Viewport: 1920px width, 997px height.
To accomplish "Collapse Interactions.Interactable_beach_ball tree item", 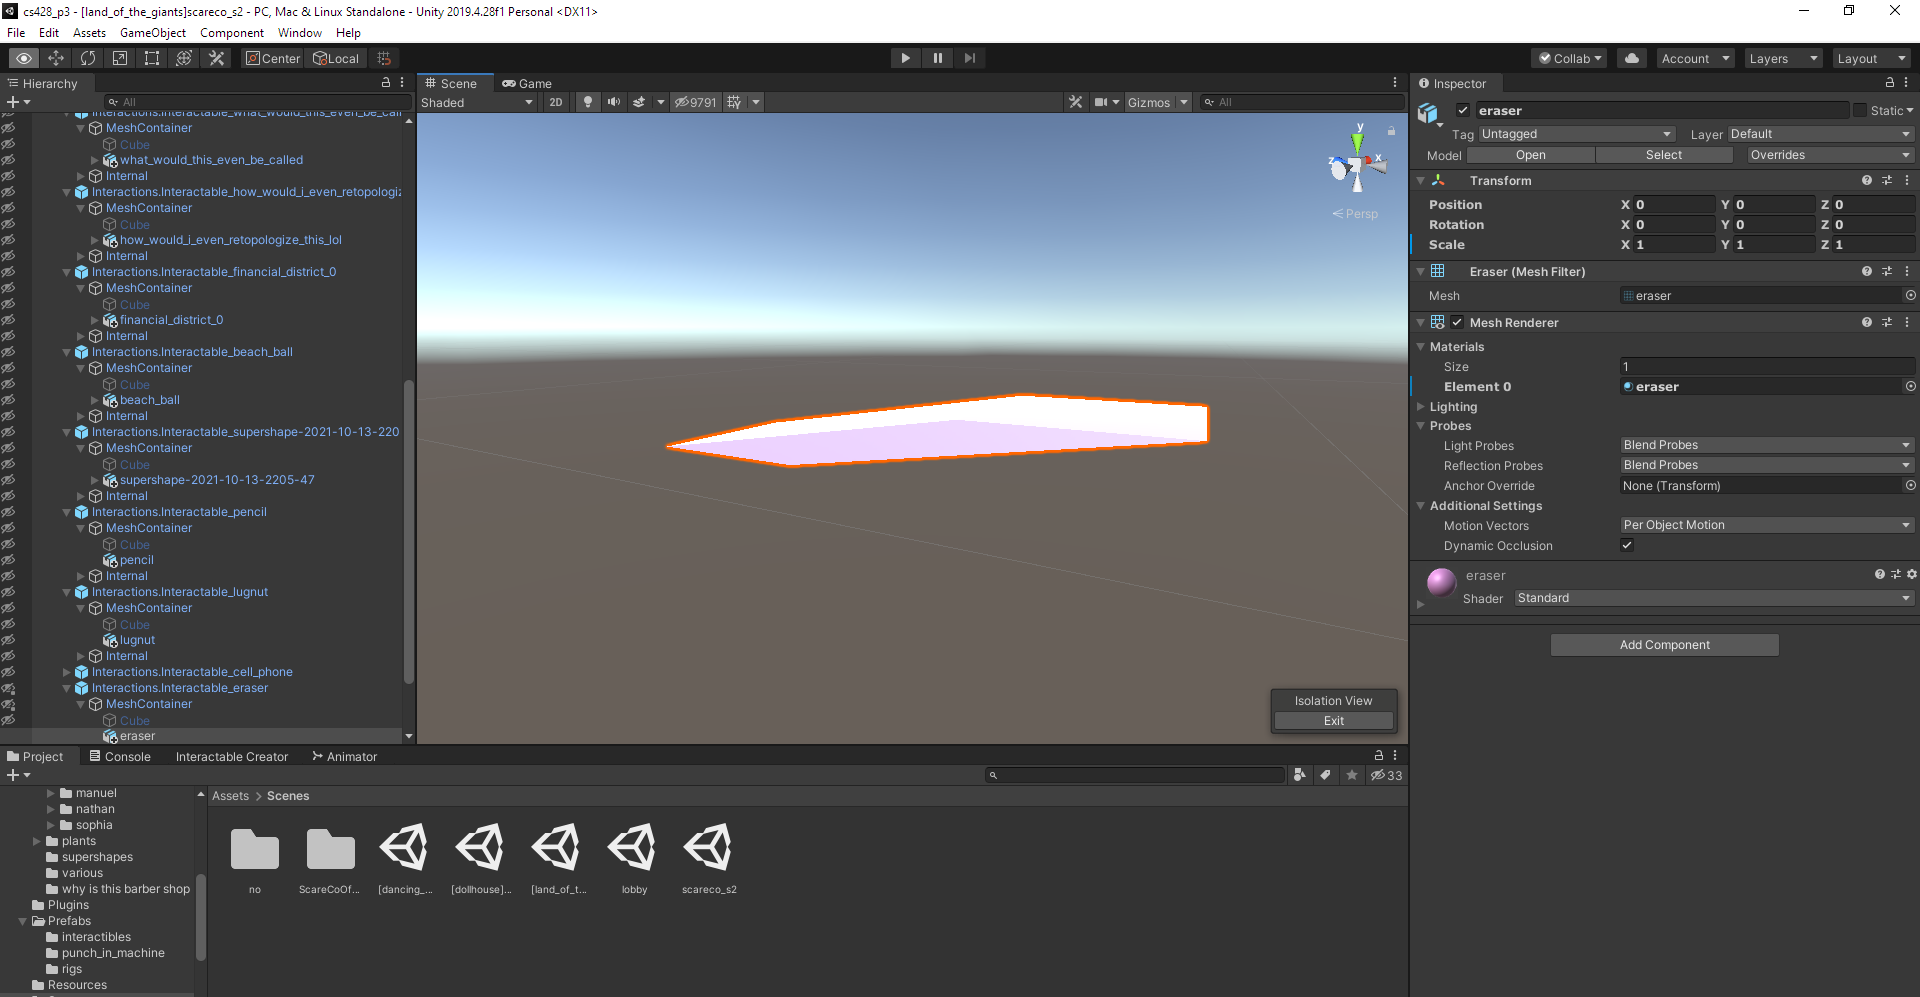I will pos(67,352).
